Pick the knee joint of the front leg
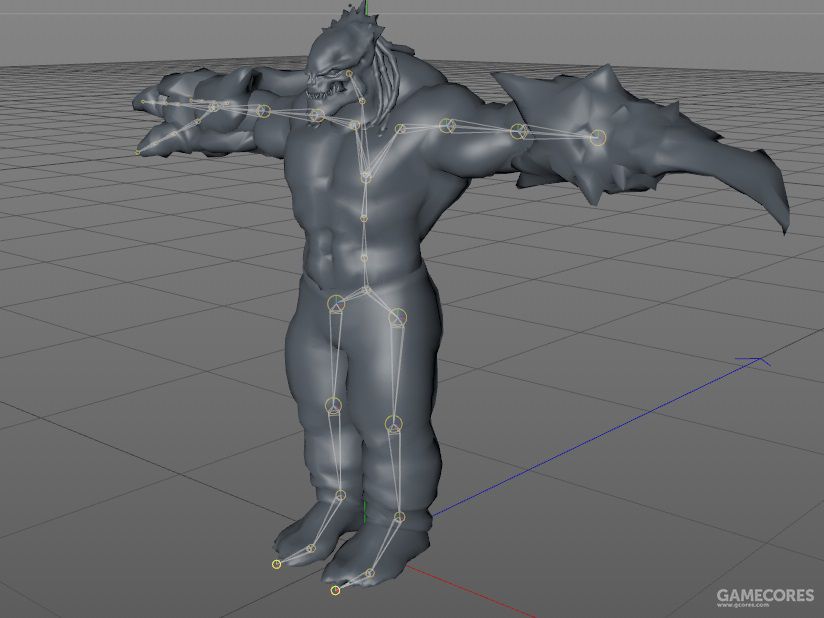 point(394,424)
